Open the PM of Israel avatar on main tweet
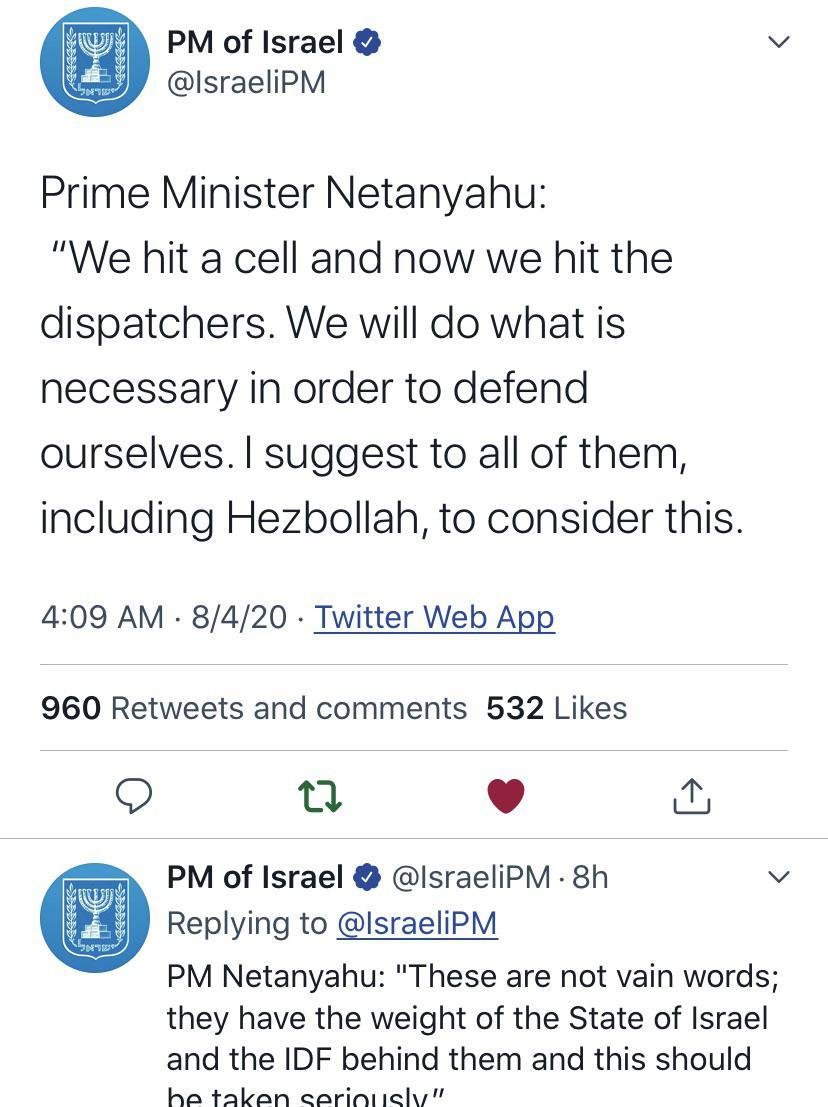828x1107 pixels. pyautogui.click(x=87, y=61)
